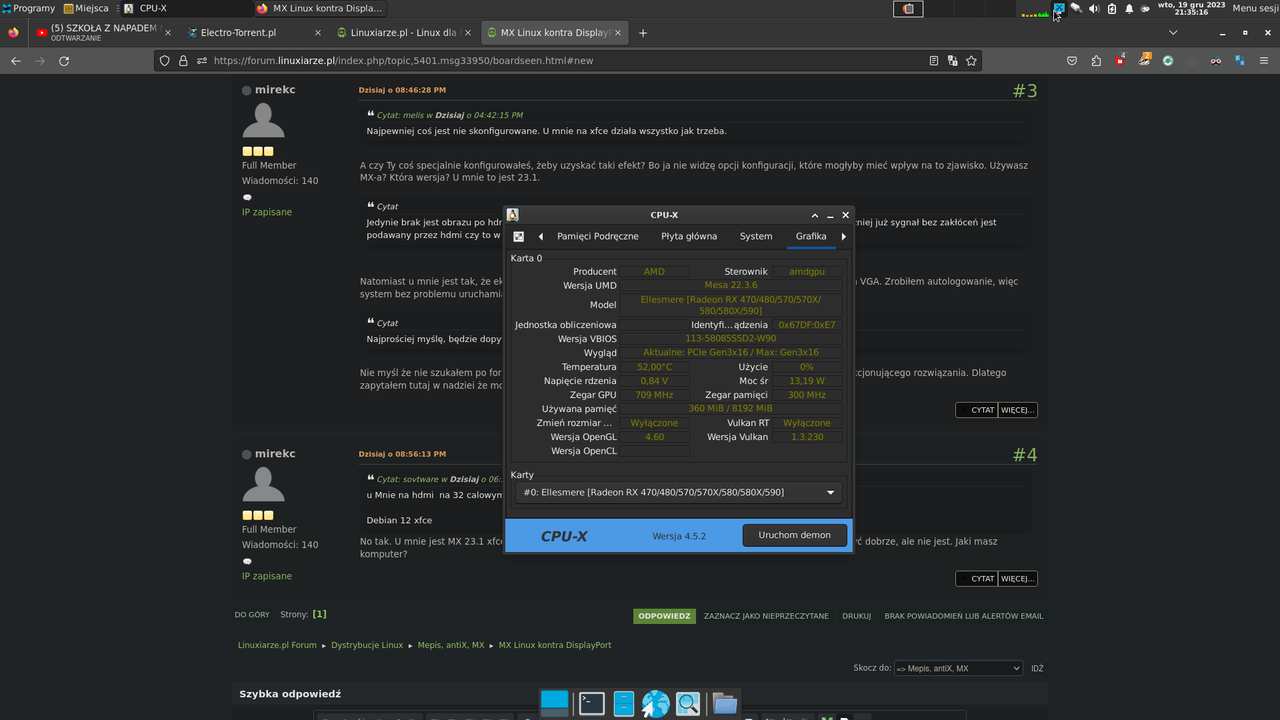Click the translate page icon in address bar
This screenshot has height=720, width=1280.
[x=952, y=61]
